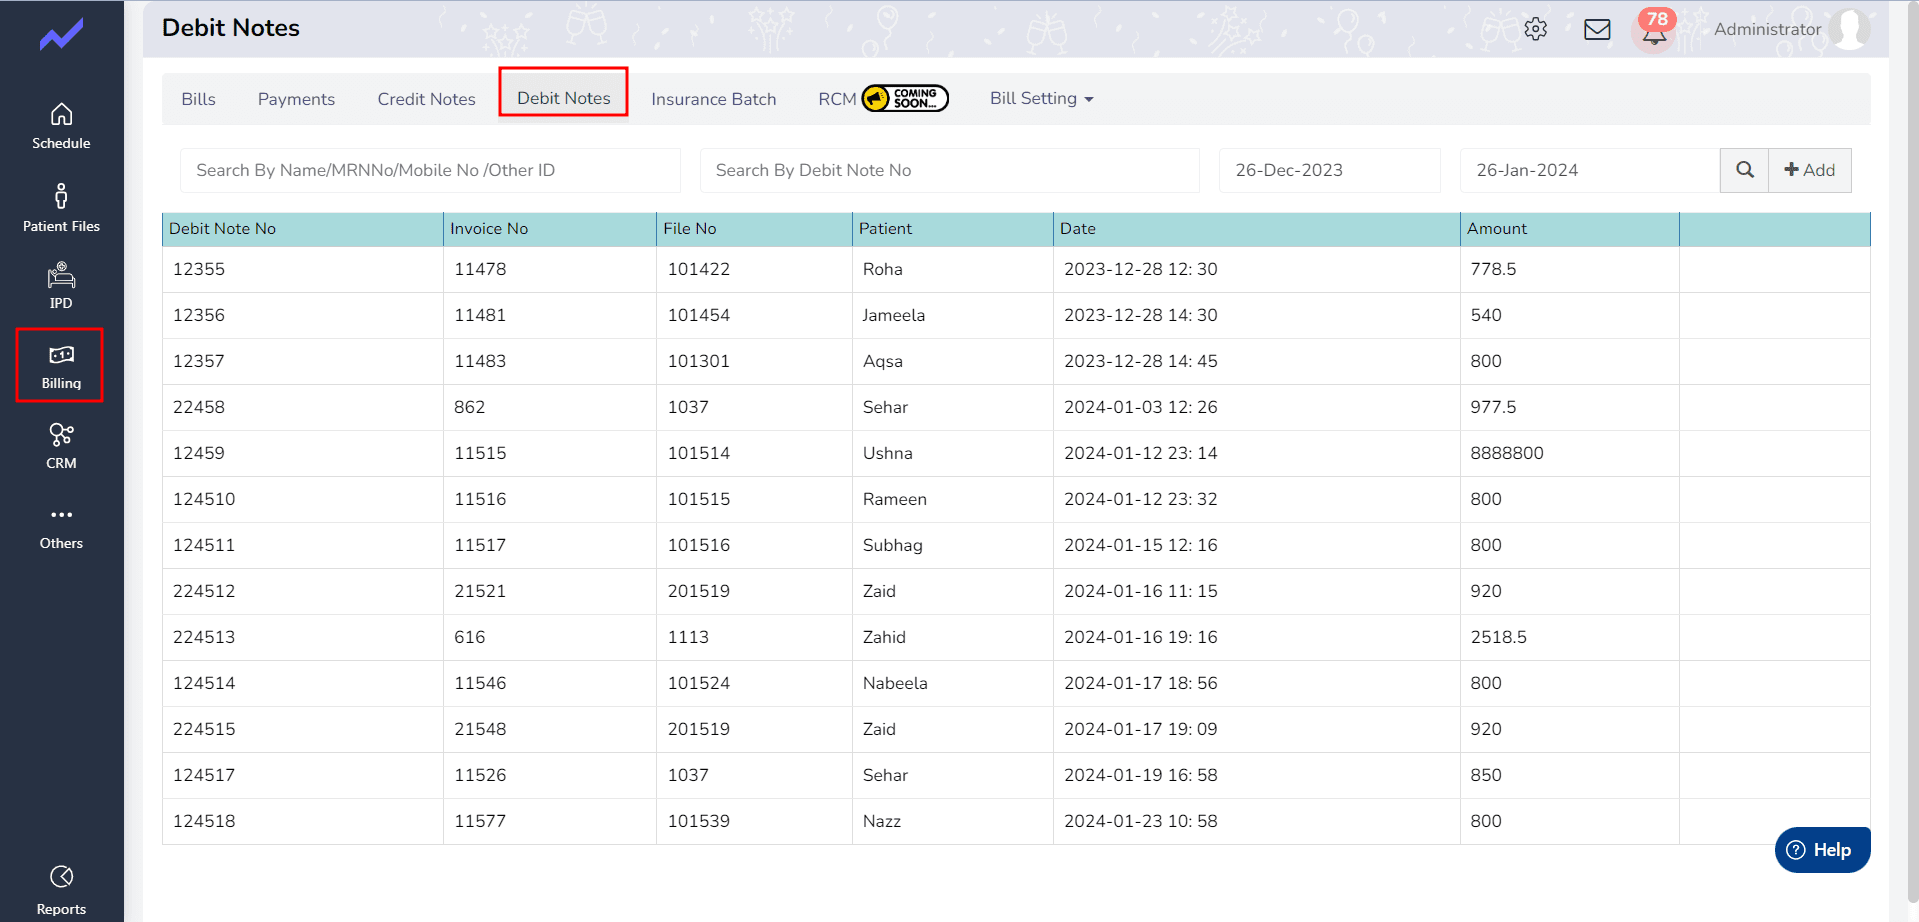Open Patient Files from the sidebar
The height and width of the screenshot is (922, 1919).
(x=61, y=208)
